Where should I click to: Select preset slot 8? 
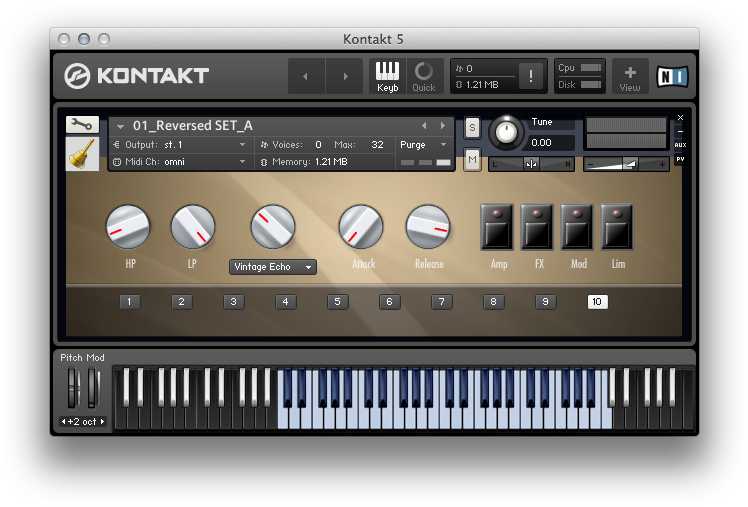pos(493,301)
